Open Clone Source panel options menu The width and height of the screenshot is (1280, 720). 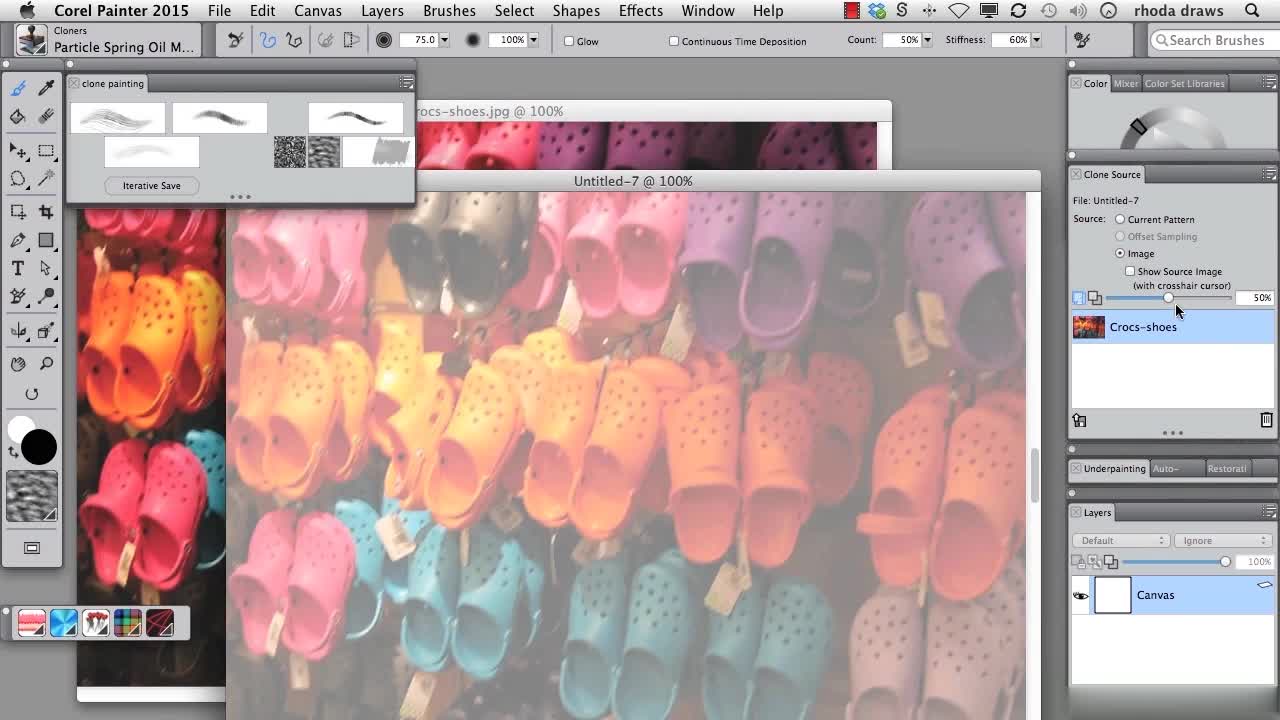[x=1272, y=174]
